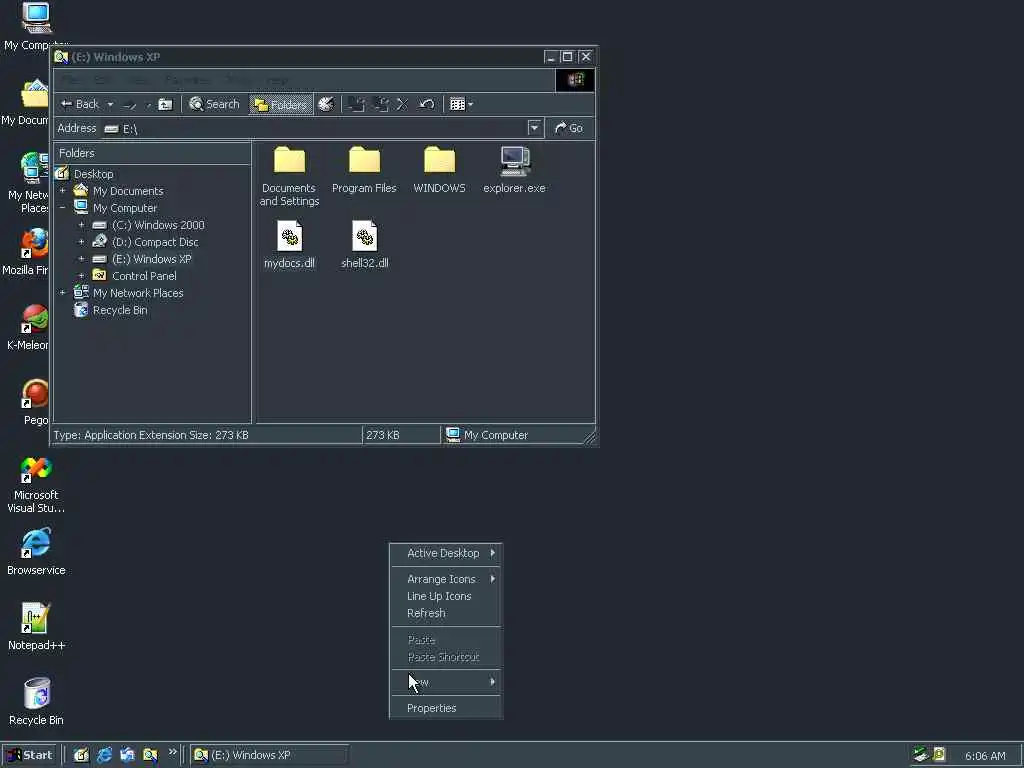Expand quick launch overflow chevron
This screenshot has height=768, width=1024.
coord(172,752)
